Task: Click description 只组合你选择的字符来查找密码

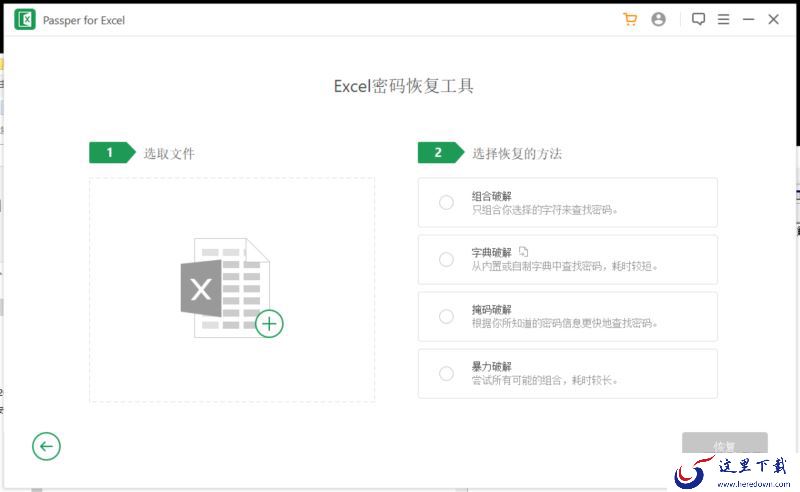Action: point(544,210)
